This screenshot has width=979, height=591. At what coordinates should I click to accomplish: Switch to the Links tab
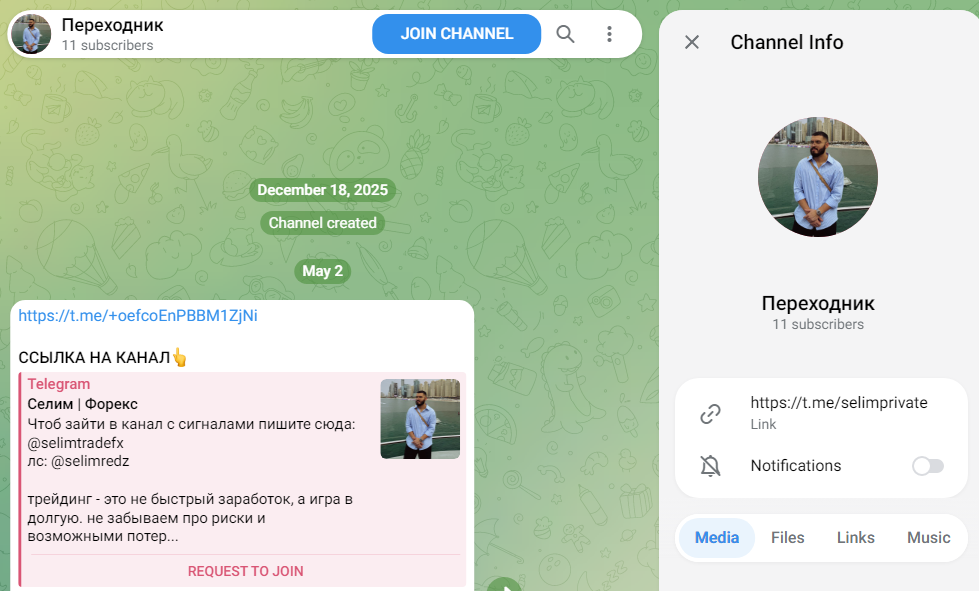pos(855,537)
